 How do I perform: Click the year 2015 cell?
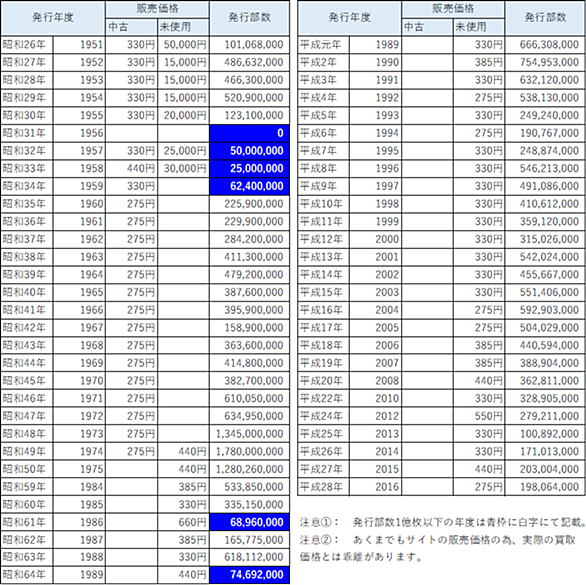[376, 469]
